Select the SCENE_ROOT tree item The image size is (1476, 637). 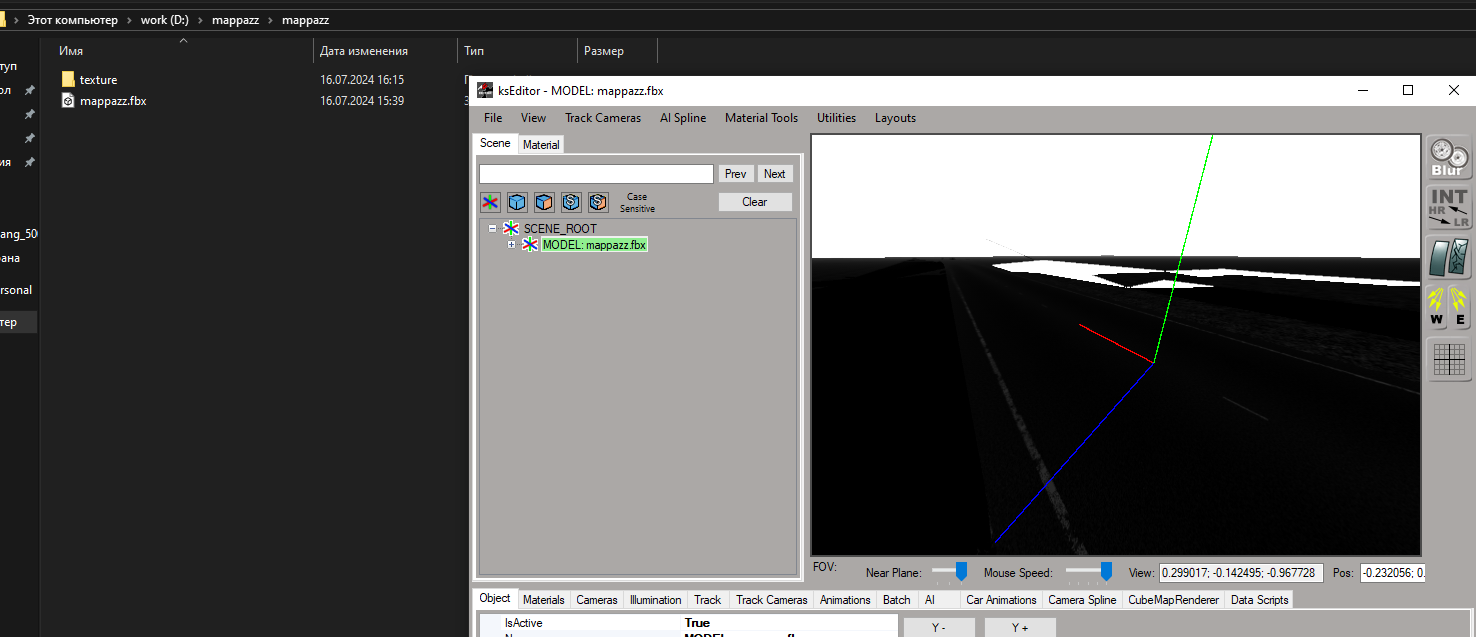pos(560,229)
